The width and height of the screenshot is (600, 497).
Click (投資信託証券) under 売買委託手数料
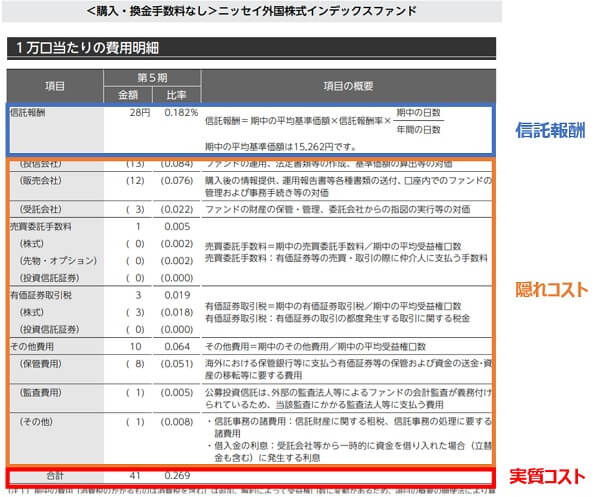tap(49, 278)
